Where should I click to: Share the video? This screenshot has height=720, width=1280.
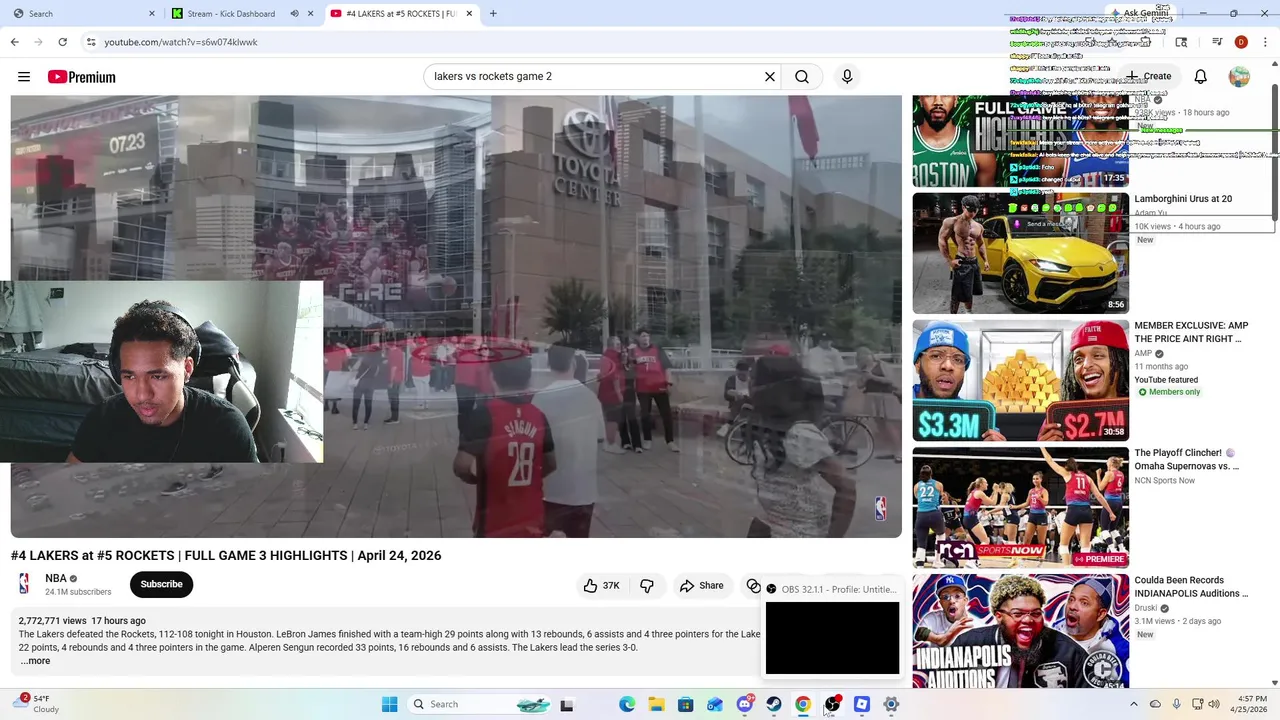(701, 586)
